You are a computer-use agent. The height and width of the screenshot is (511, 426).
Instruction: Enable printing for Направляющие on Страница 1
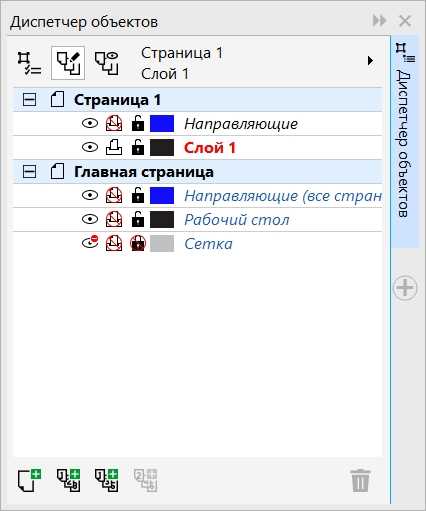[114, 124]
